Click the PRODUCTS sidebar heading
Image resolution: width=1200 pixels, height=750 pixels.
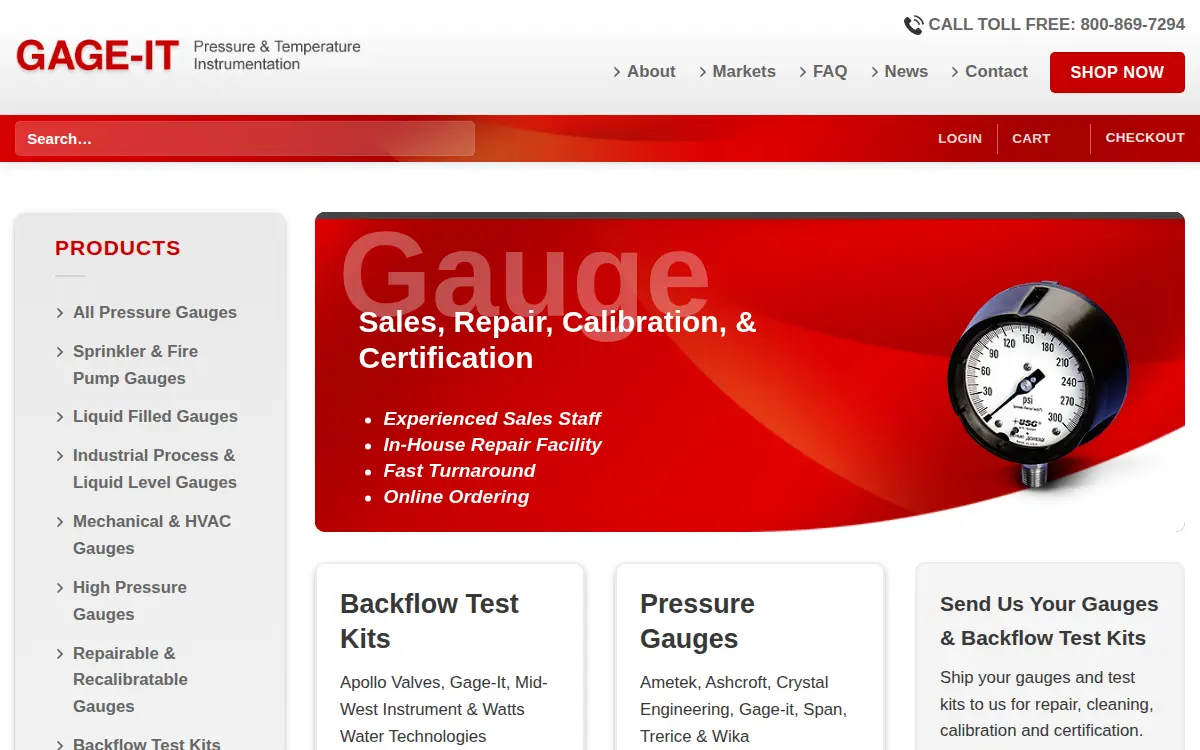118,248
